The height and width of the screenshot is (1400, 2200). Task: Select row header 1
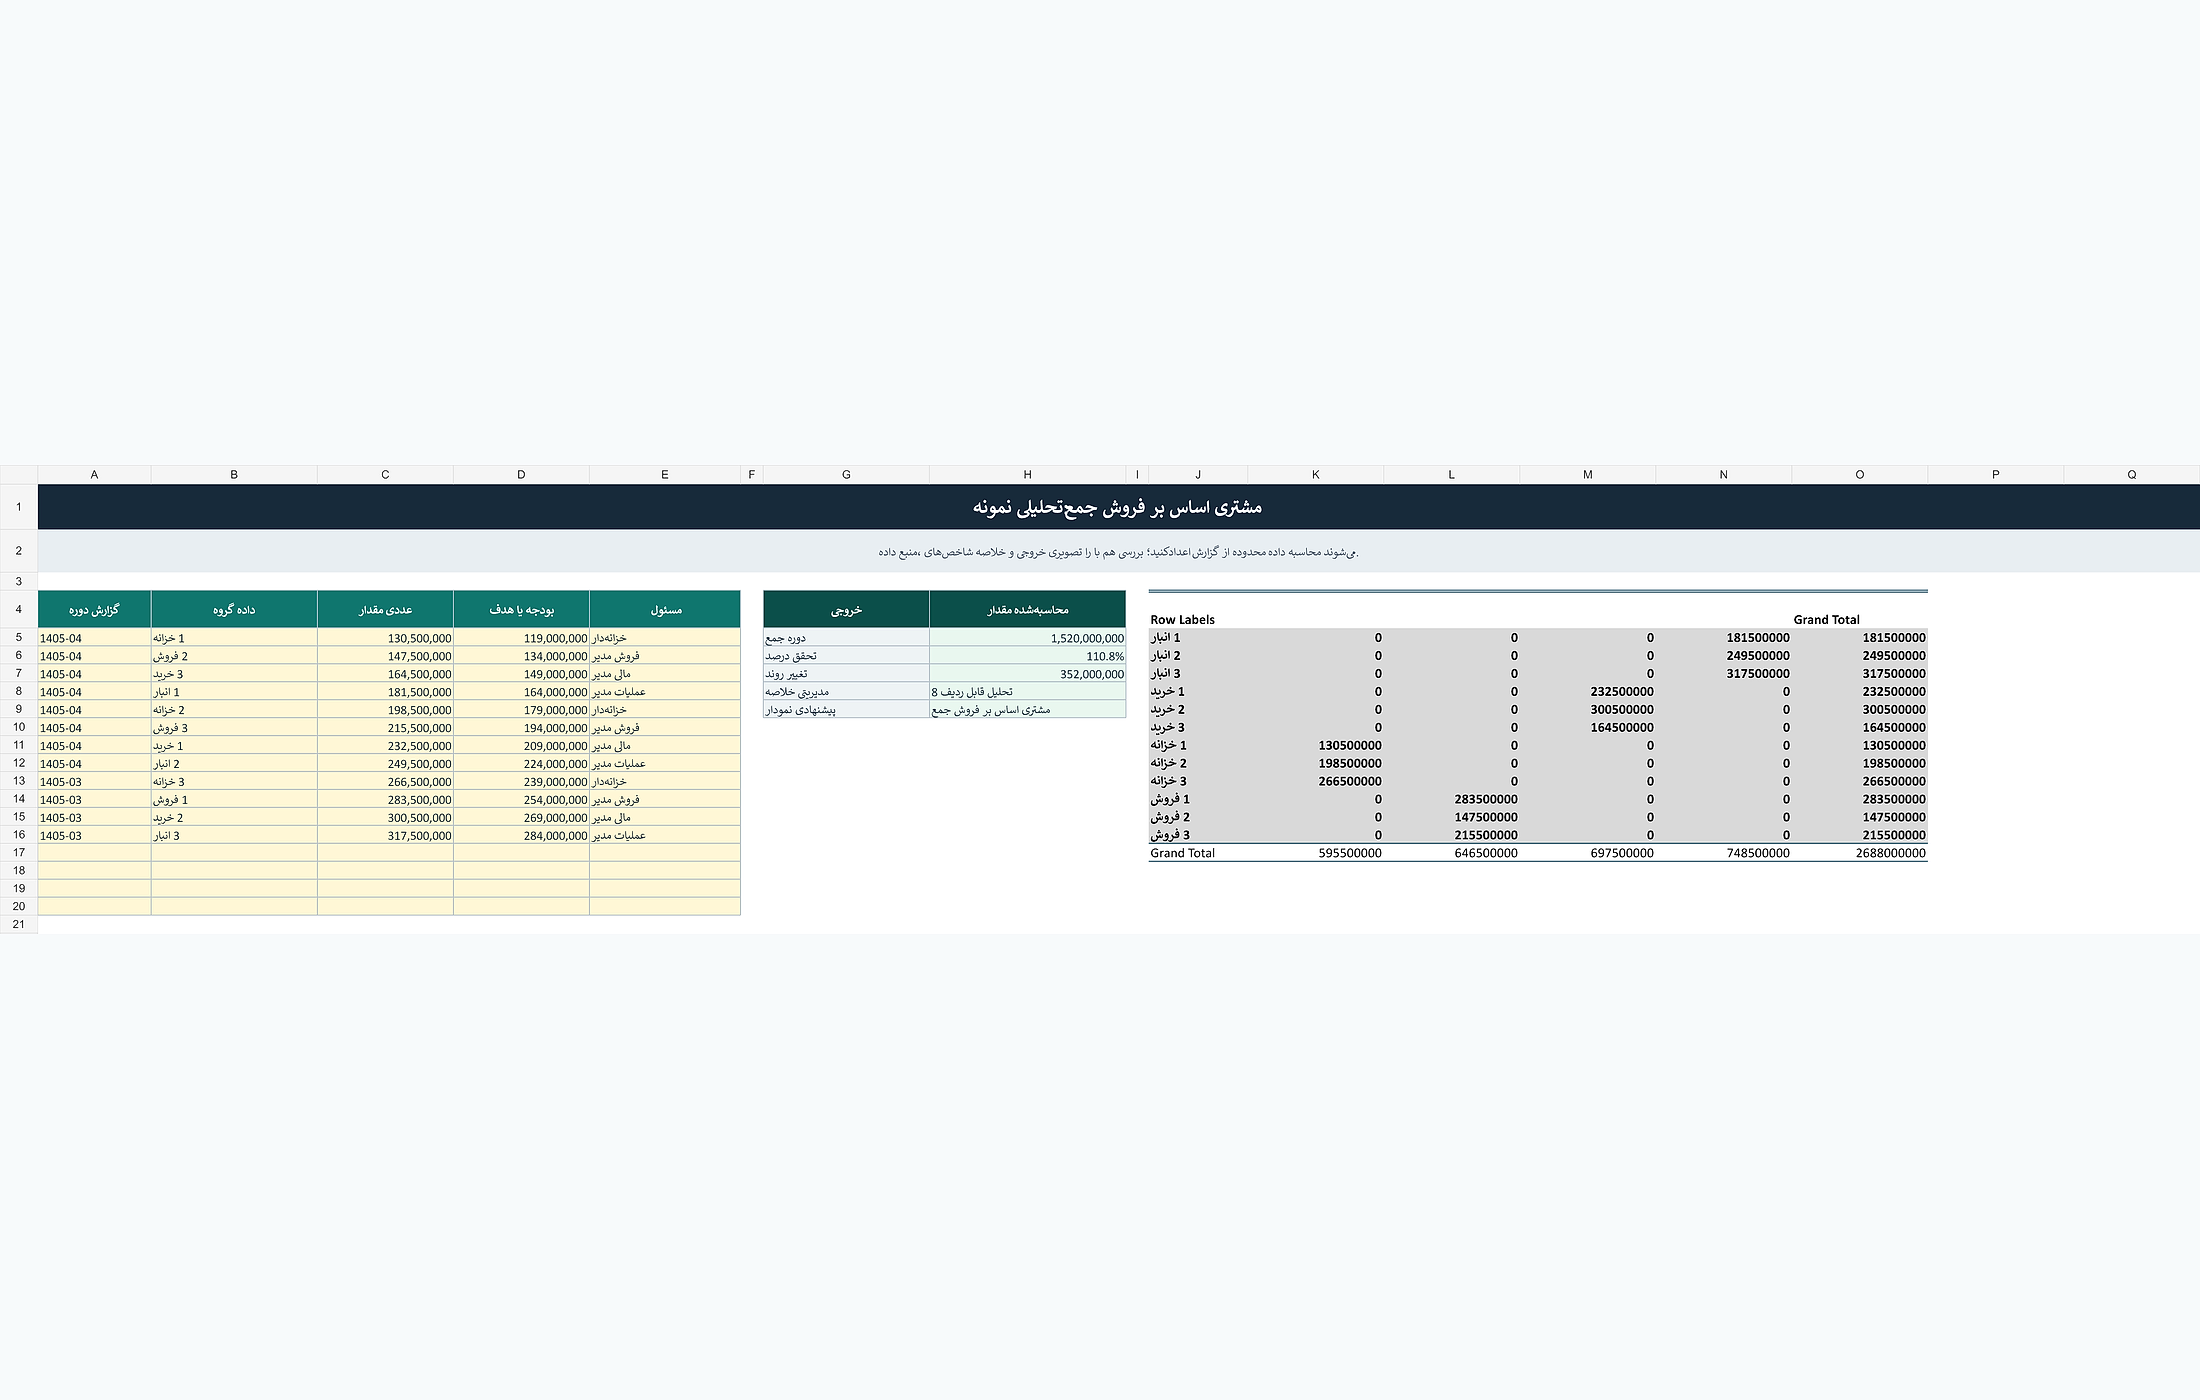click(x=19, y=507)
